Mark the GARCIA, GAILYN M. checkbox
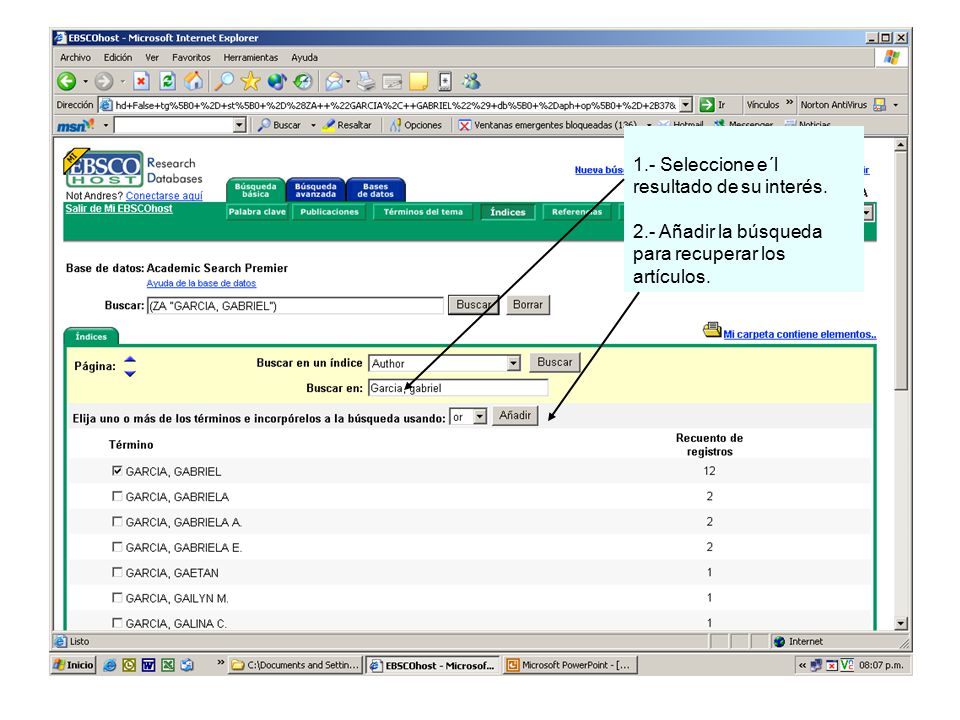This screenshot has height=720, width=960. [x=117, y=597]
